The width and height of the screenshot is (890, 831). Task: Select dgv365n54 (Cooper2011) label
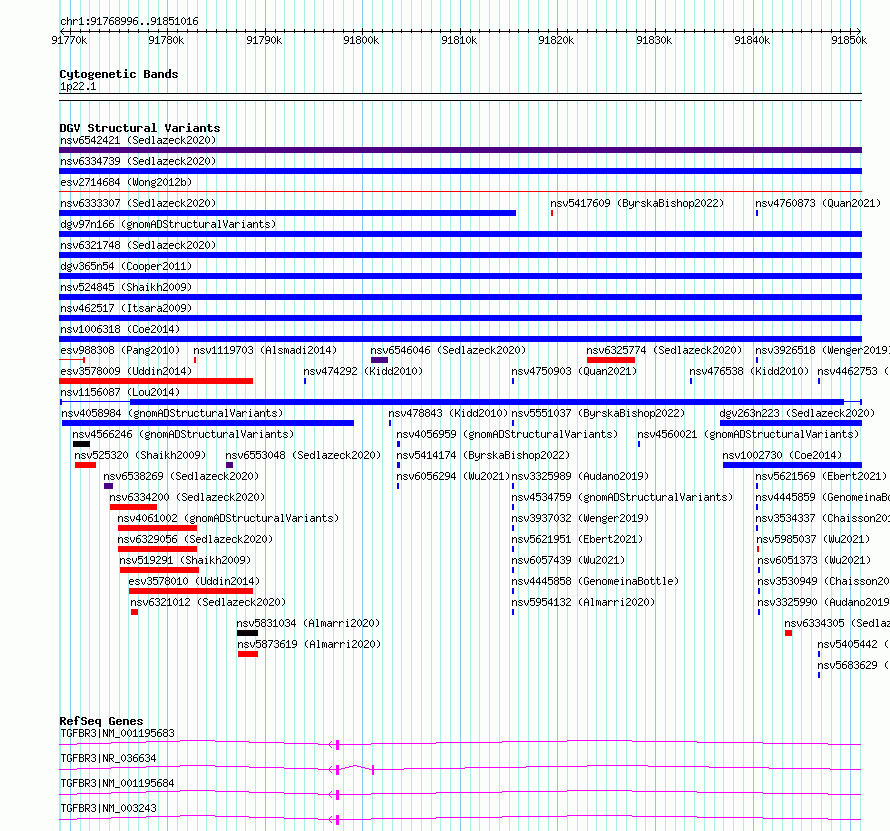tap(126, 266)
